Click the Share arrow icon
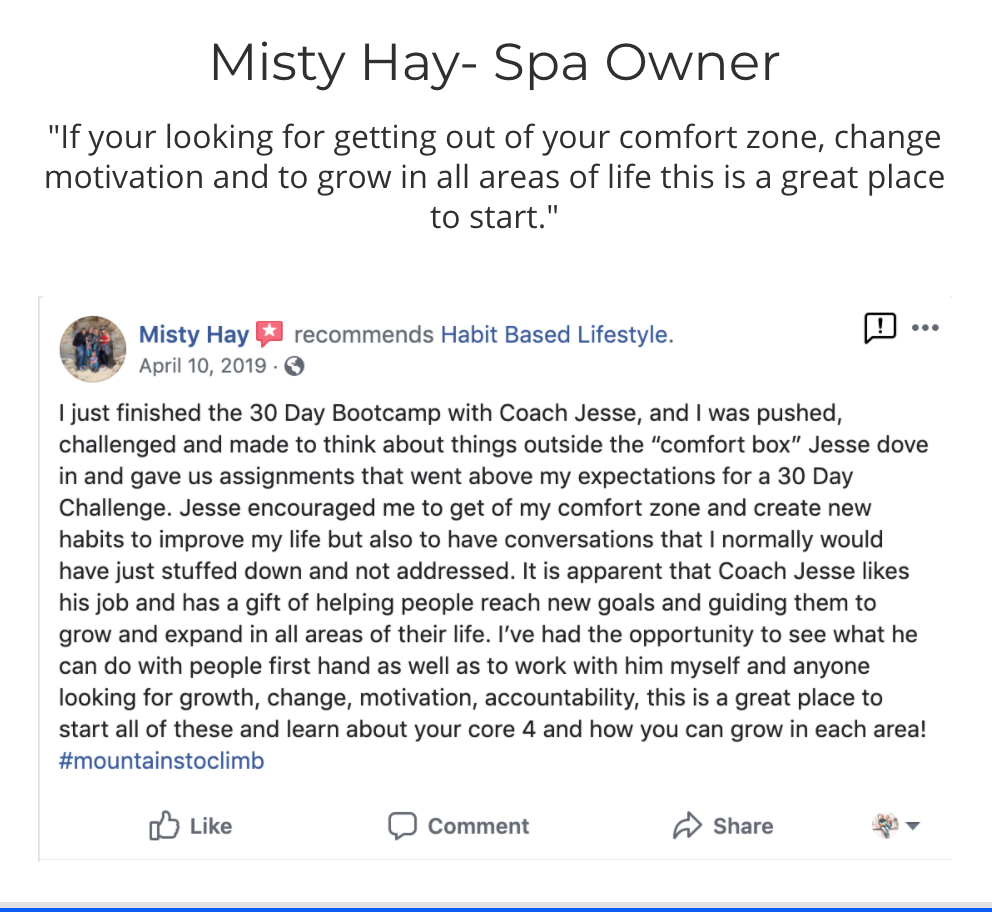Viewport: 992px width, 912px height. point(687,825)
